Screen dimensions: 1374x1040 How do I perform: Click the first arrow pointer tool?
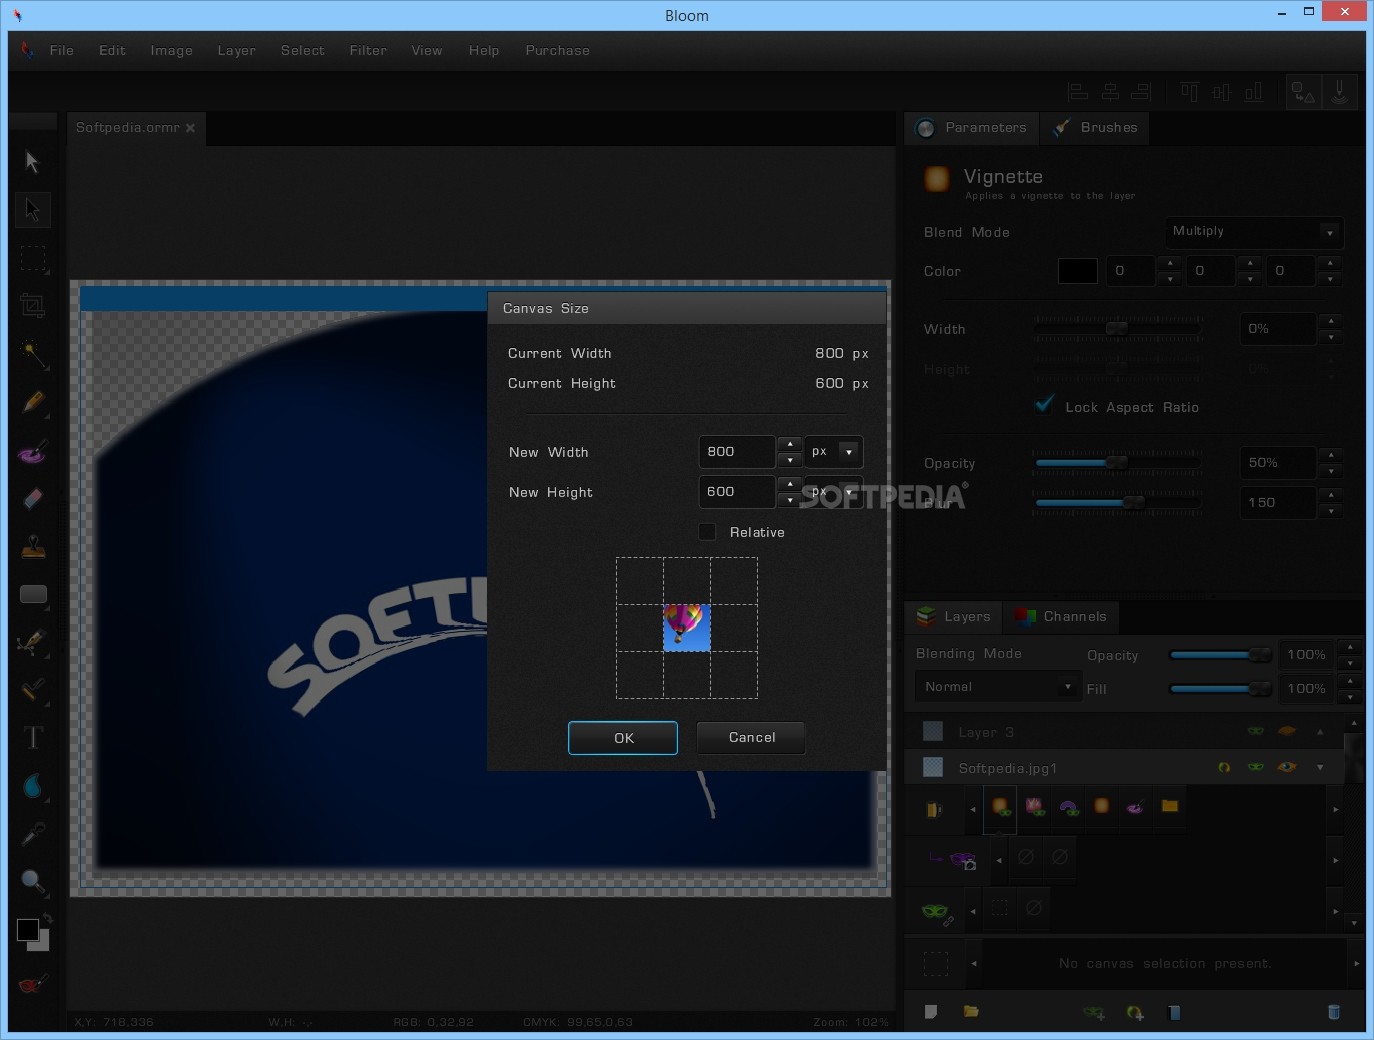33,162
